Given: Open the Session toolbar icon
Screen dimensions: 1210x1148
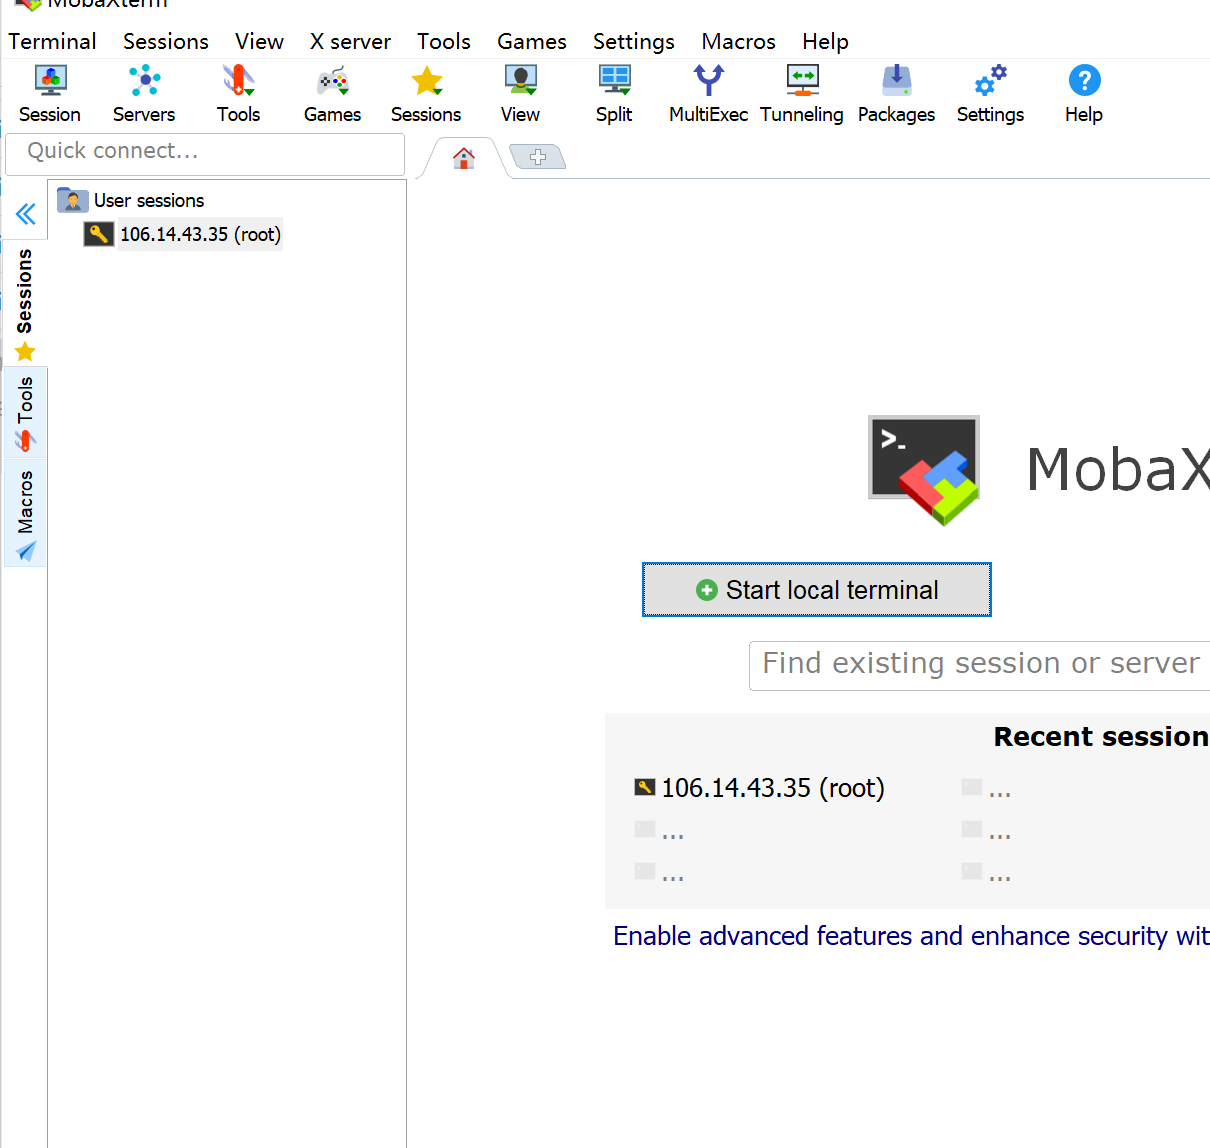Looking at the screenshot, I should (x=50, y=95).
